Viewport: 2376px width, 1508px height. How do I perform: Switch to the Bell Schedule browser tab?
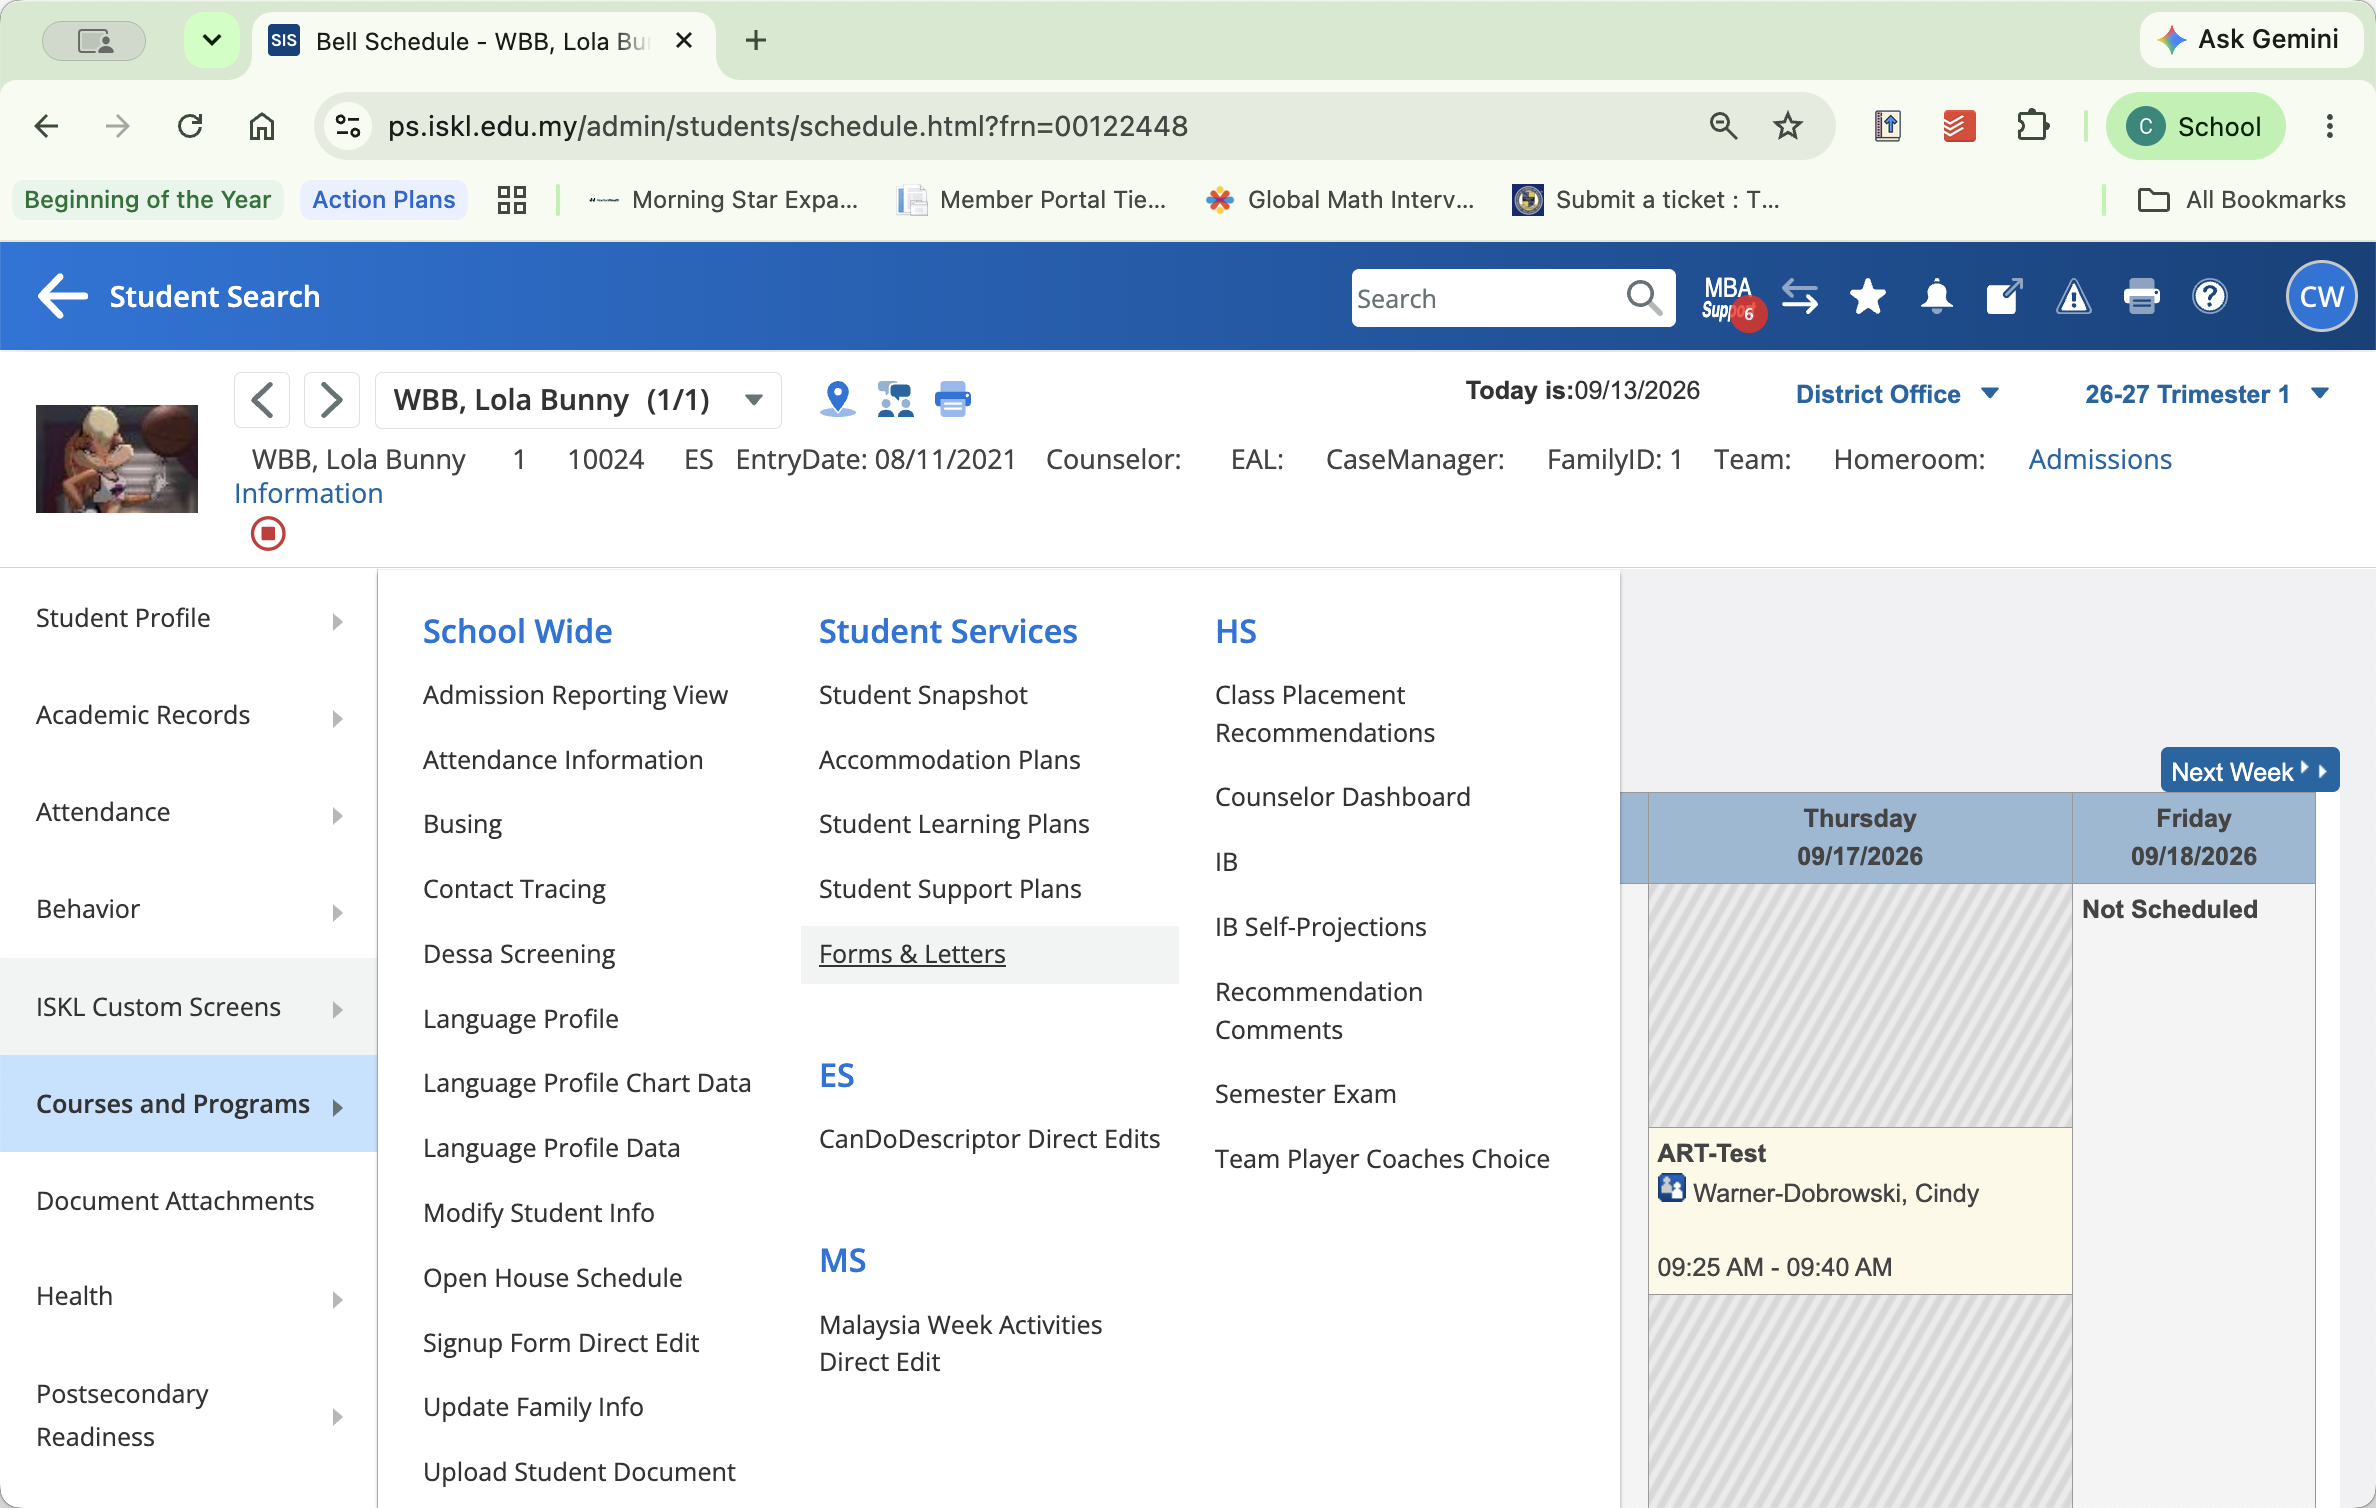pyautogui.click(x=485, y=42)
